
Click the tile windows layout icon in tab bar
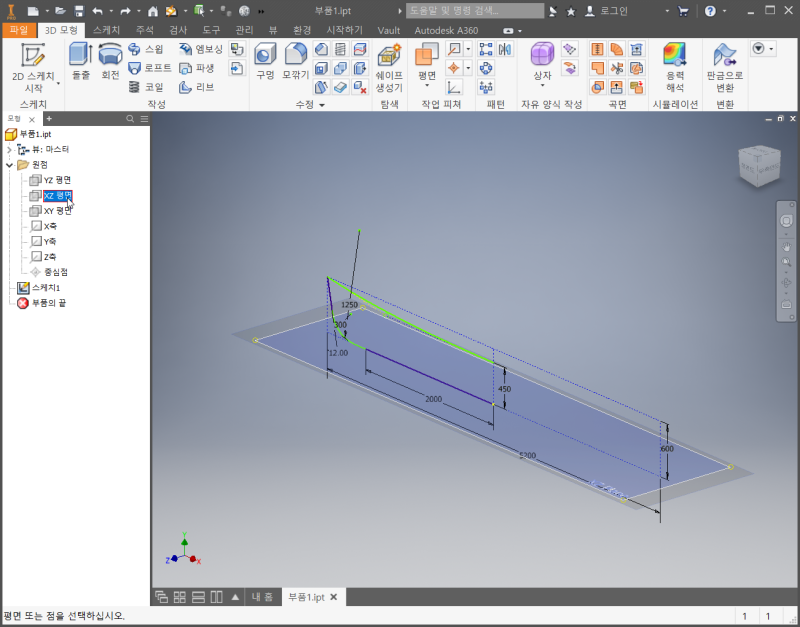click(180, 597)
